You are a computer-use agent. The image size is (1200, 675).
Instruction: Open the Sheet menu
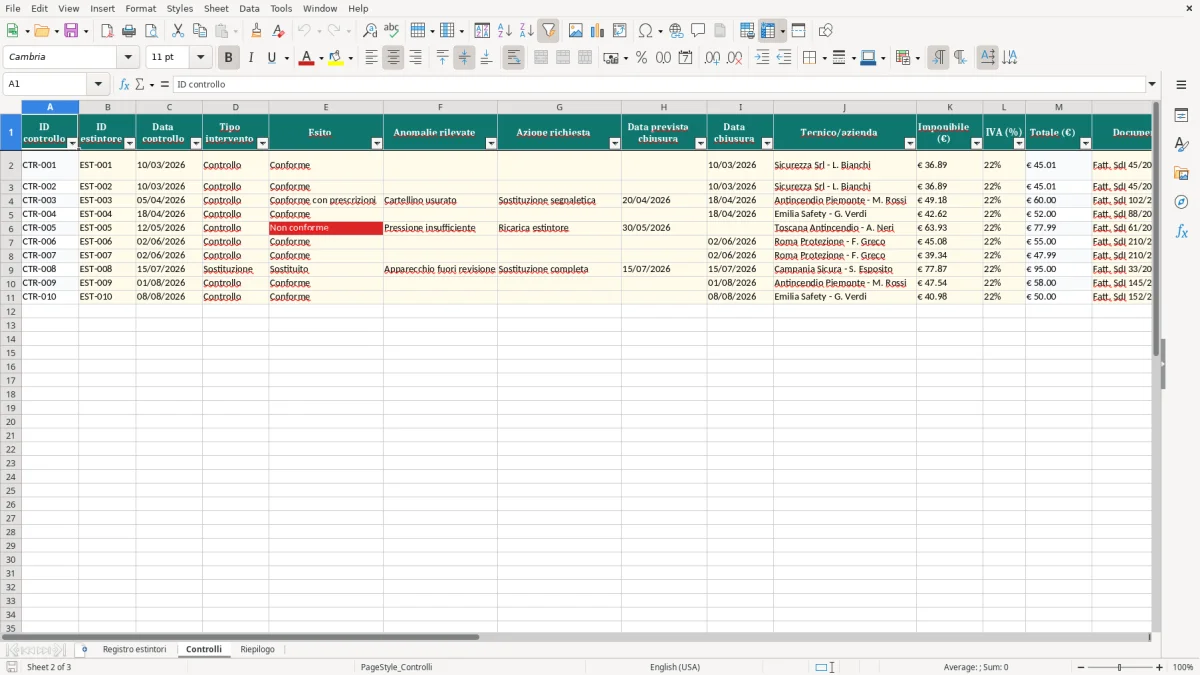pyautogui.click(x=217, y=8)
